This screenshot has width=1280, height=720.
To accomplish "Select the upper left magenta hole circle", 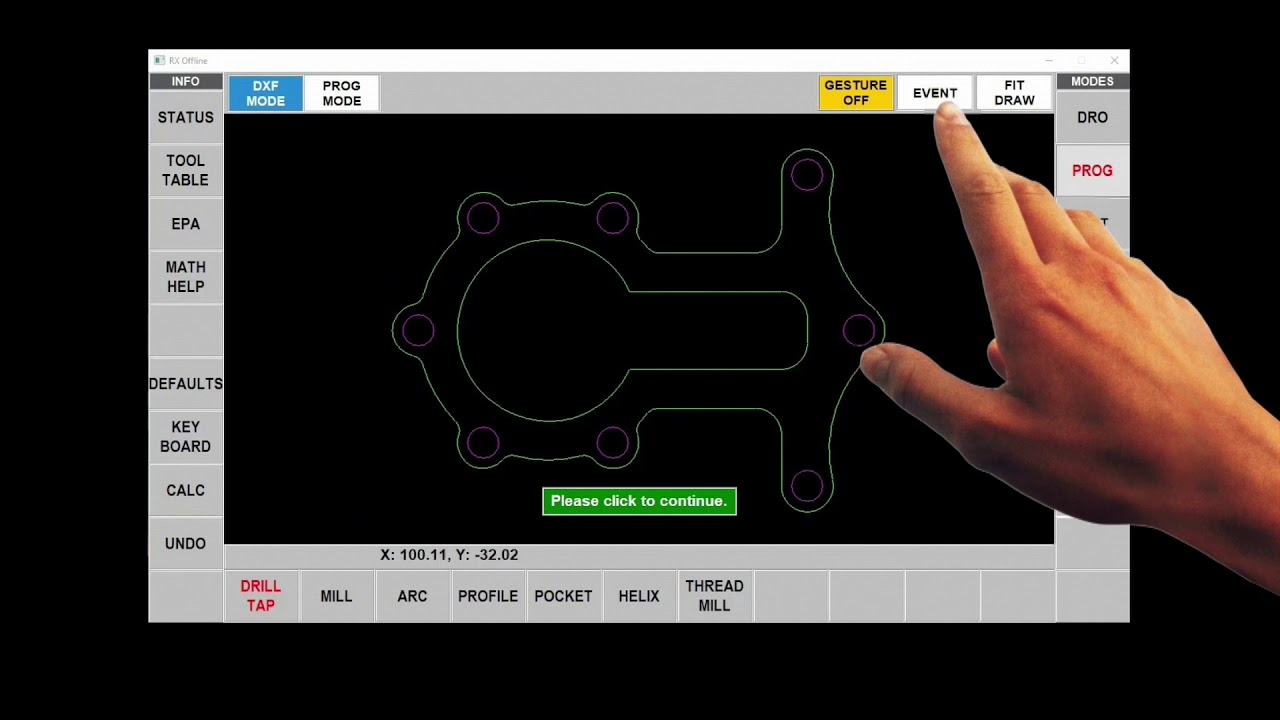I will (483, 217).
